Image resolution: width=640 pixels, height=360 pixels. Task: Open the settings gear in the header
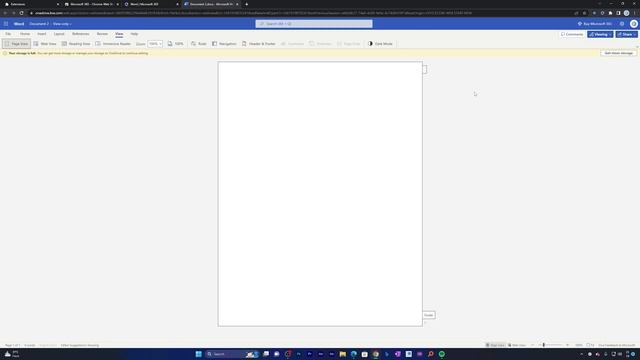[x=622, y=24]
